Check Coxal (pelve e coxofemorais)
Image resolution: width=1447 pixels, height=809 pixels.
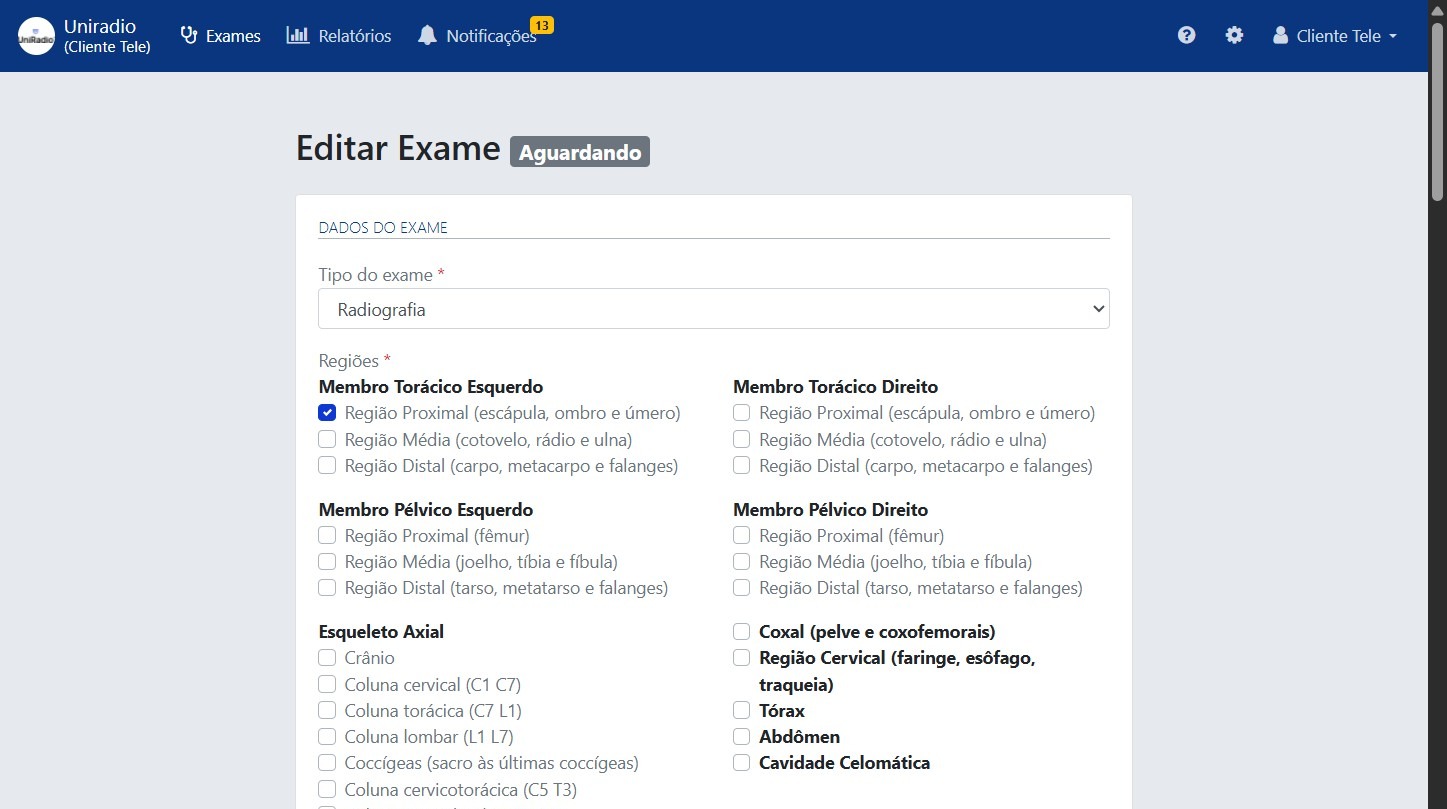coord(741,631)
